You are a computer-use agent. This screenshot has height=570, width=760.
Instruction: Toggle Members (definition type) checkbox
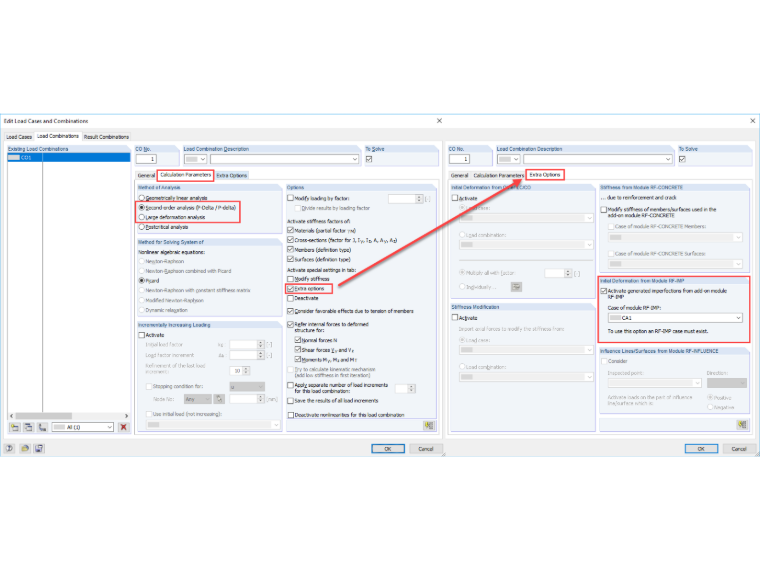[x=290, y=250]
